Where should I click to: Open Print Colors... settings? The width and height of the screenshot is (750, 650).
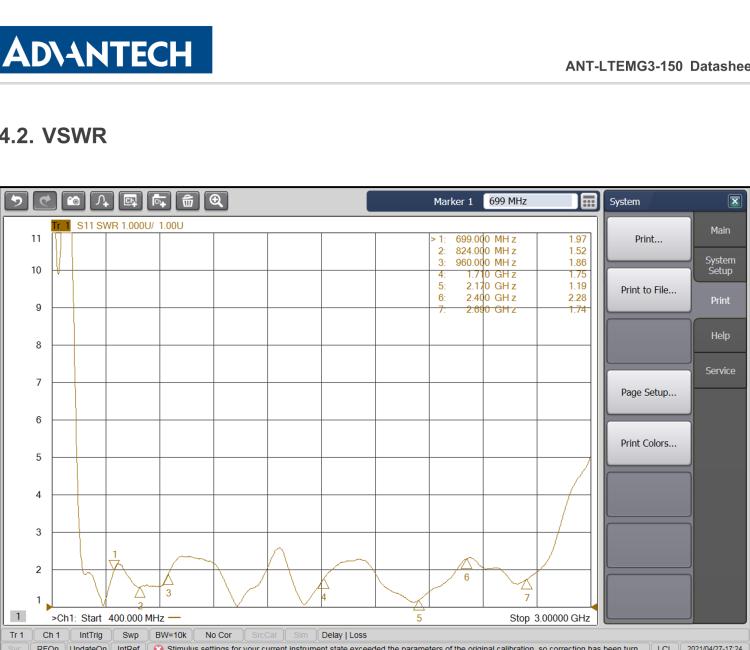click(648, 443)
